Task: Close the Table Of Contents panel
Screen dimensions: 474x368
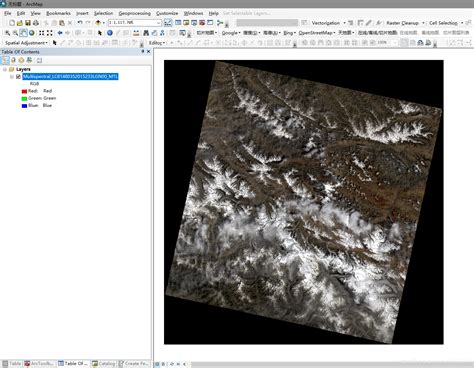Action: (148, 52)
